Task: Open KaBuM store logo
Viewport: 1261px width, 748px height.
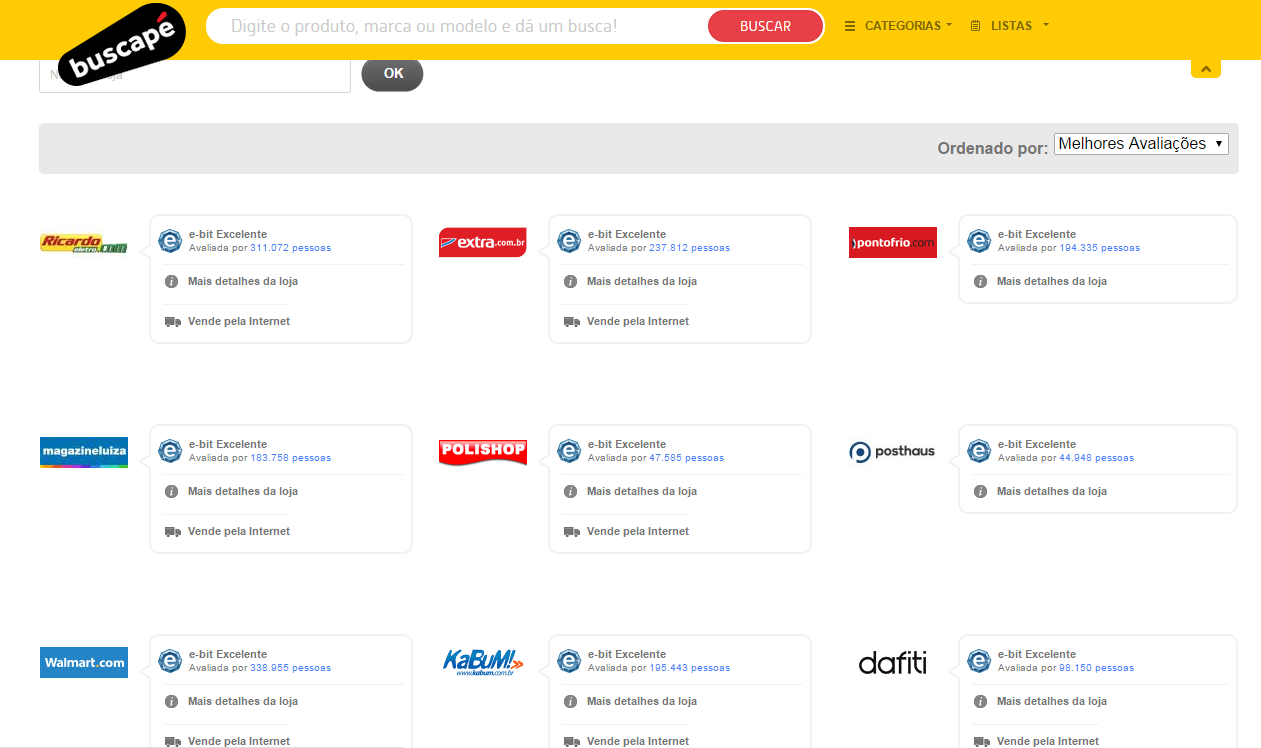Action: pos(483,662)
